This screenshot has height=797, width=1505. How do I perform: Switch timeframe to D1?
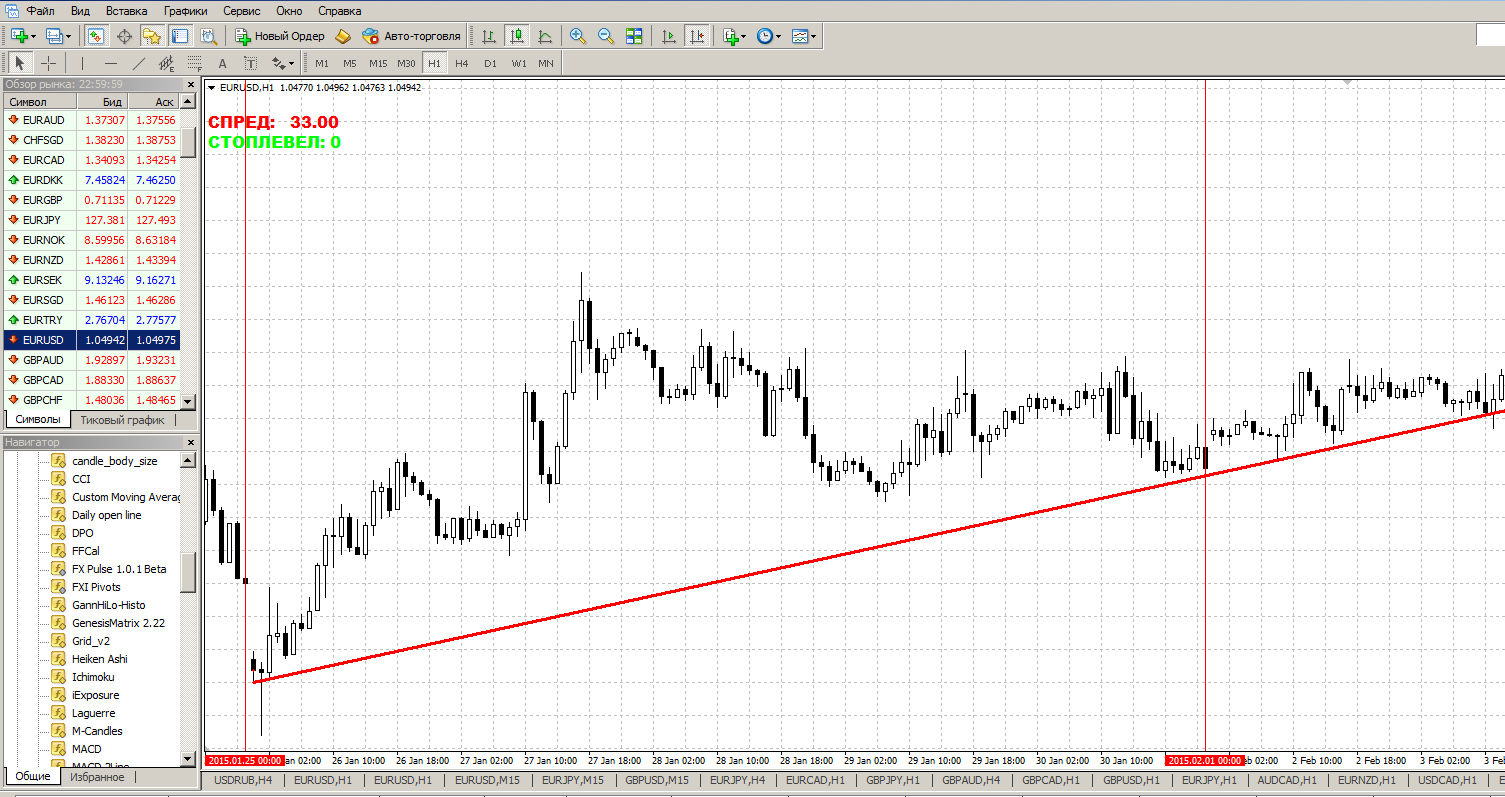click(490, 63)
